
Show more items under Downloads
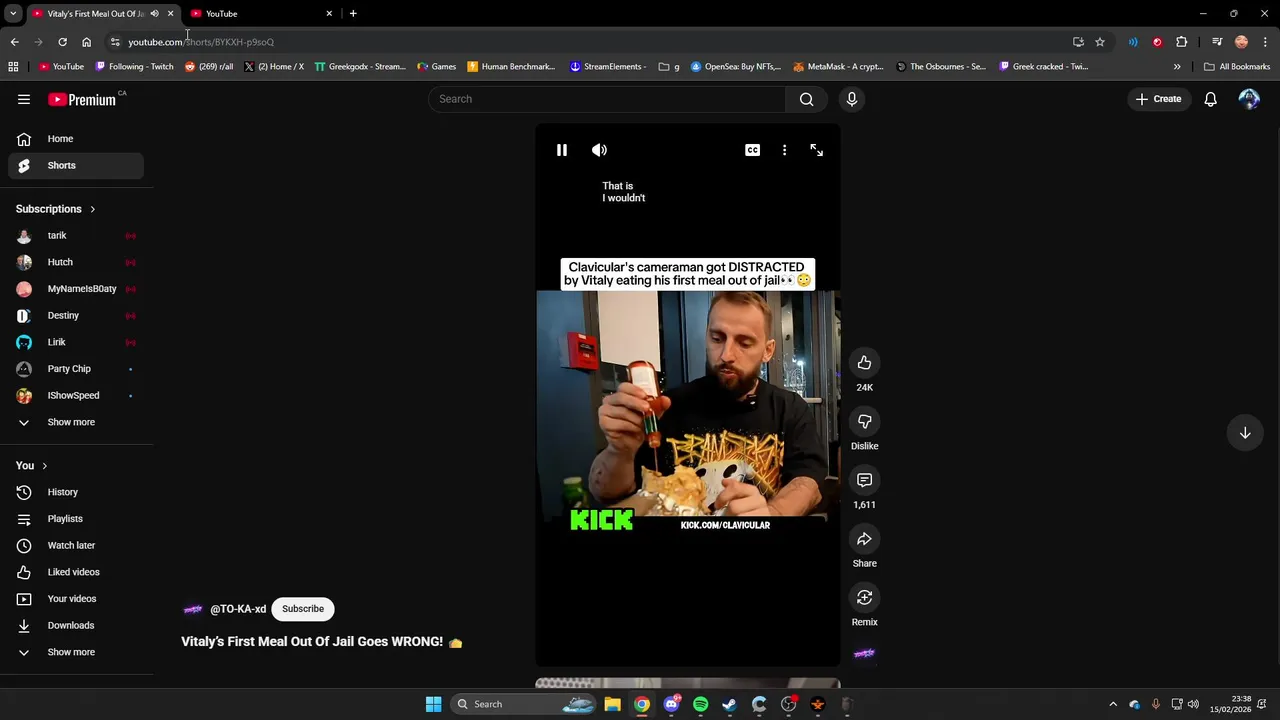(x=76, y=652)
